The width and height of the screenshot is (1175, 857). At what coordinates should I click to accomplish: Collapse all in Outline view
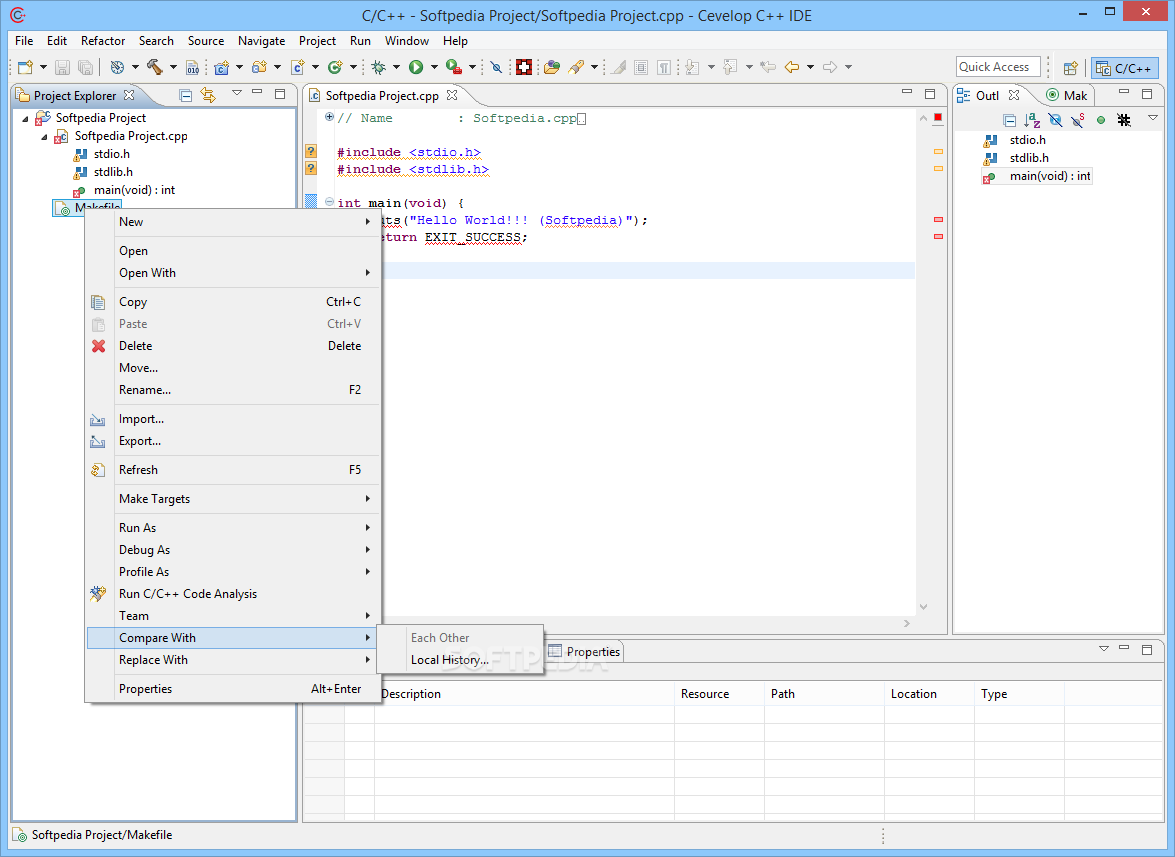point(1010,120)
